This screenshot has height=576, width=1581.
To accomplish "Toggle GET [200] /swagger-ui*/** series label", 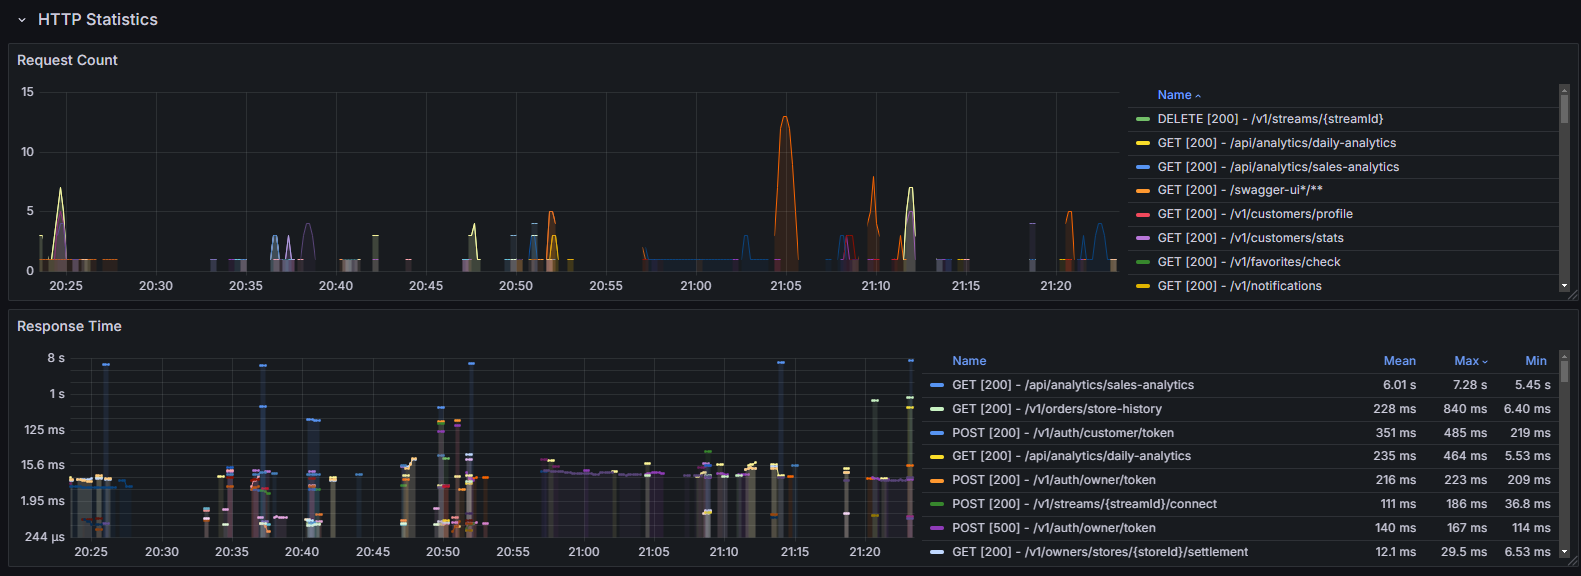I will pos(1240,190).
